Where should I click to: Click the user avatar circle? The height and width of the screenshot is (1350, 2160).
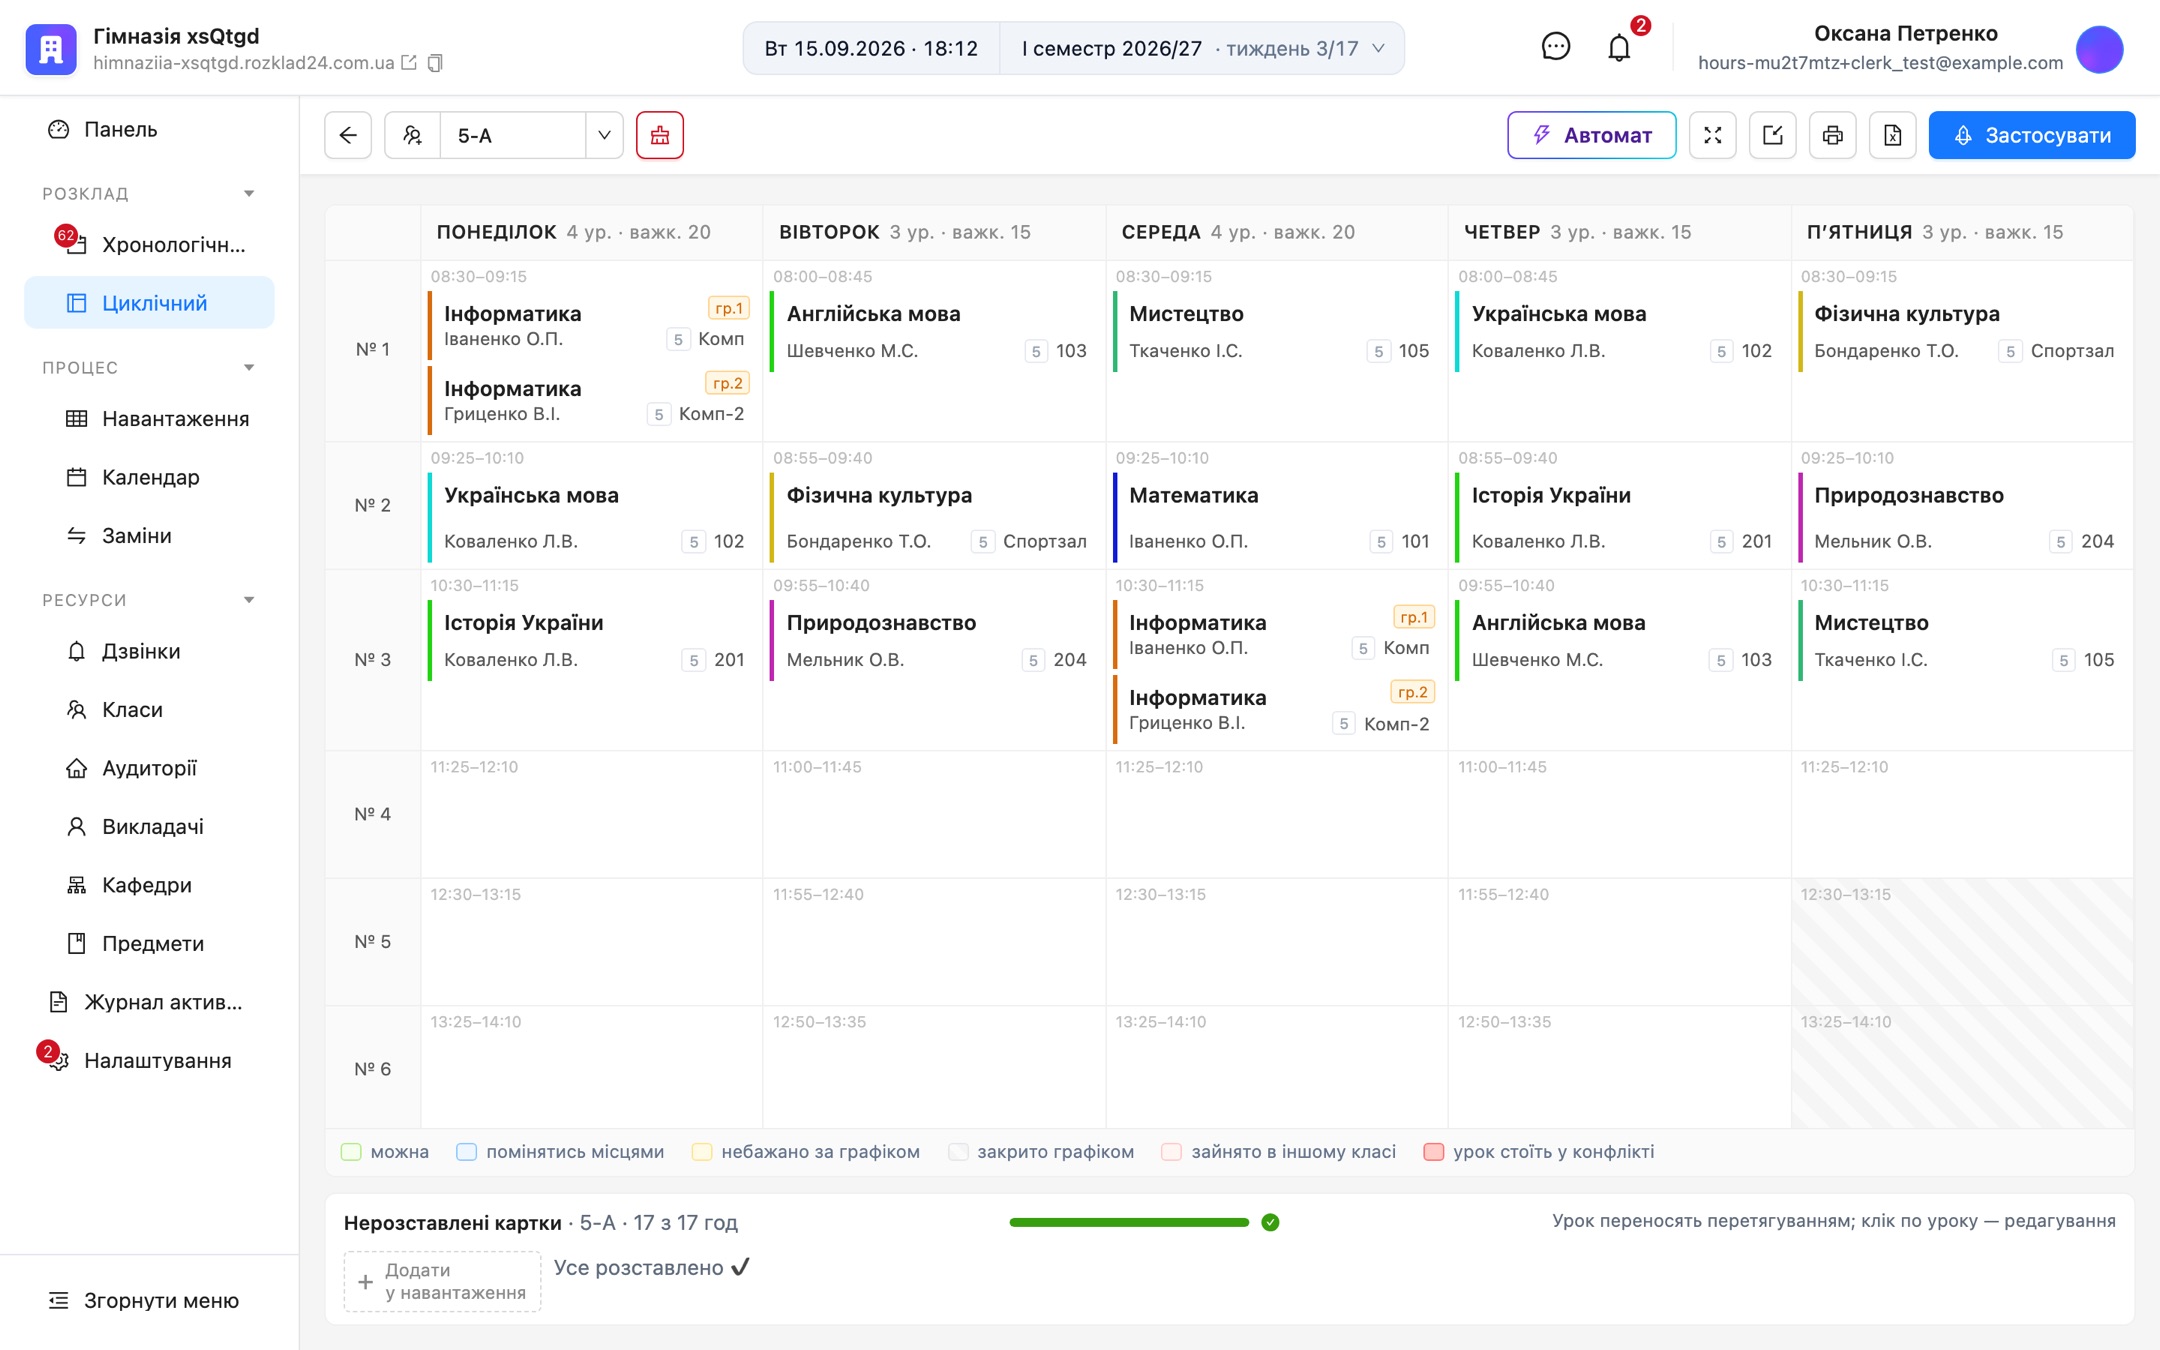[x=2100, y=49]
